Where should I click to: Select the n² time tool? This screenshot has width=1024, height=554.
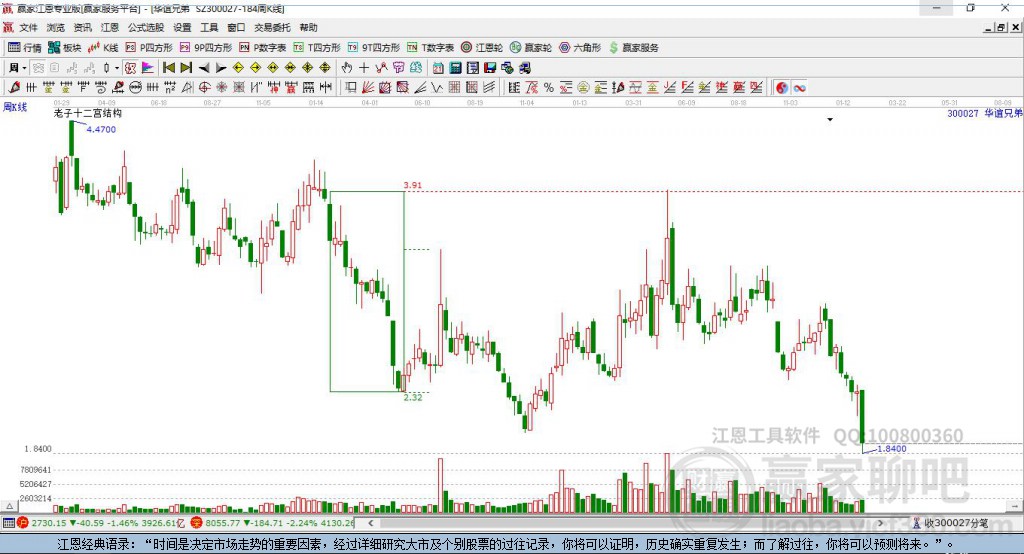(x=170, y=88)
